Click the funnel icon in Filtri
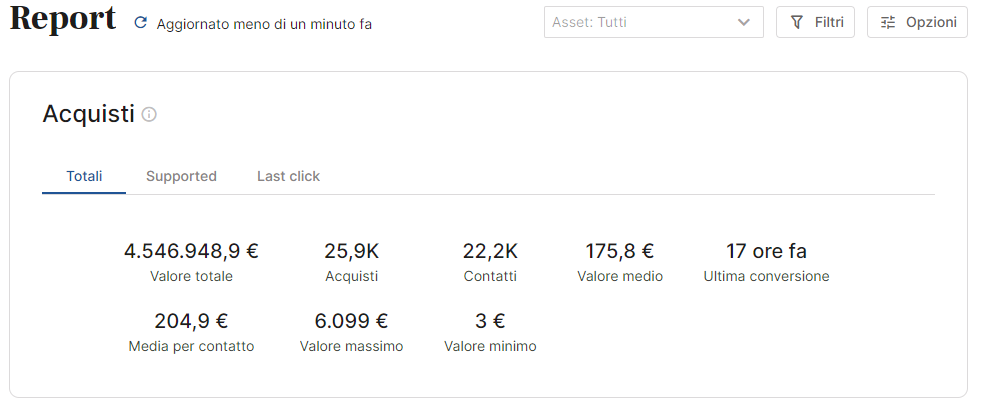The image size is (983, 402). tap(797, 23)
